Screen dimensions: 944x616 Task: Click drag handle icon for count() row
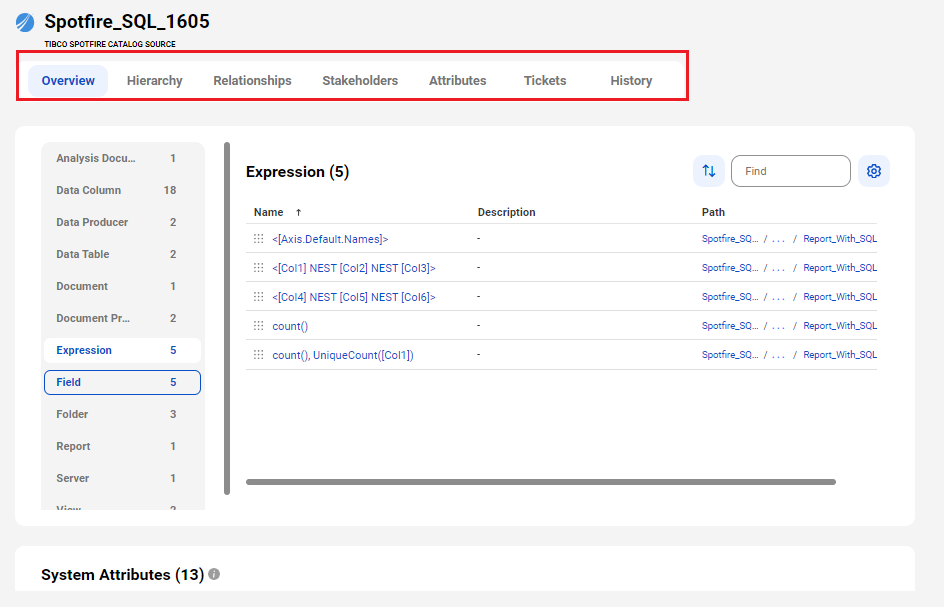click(x=258, y=325)
